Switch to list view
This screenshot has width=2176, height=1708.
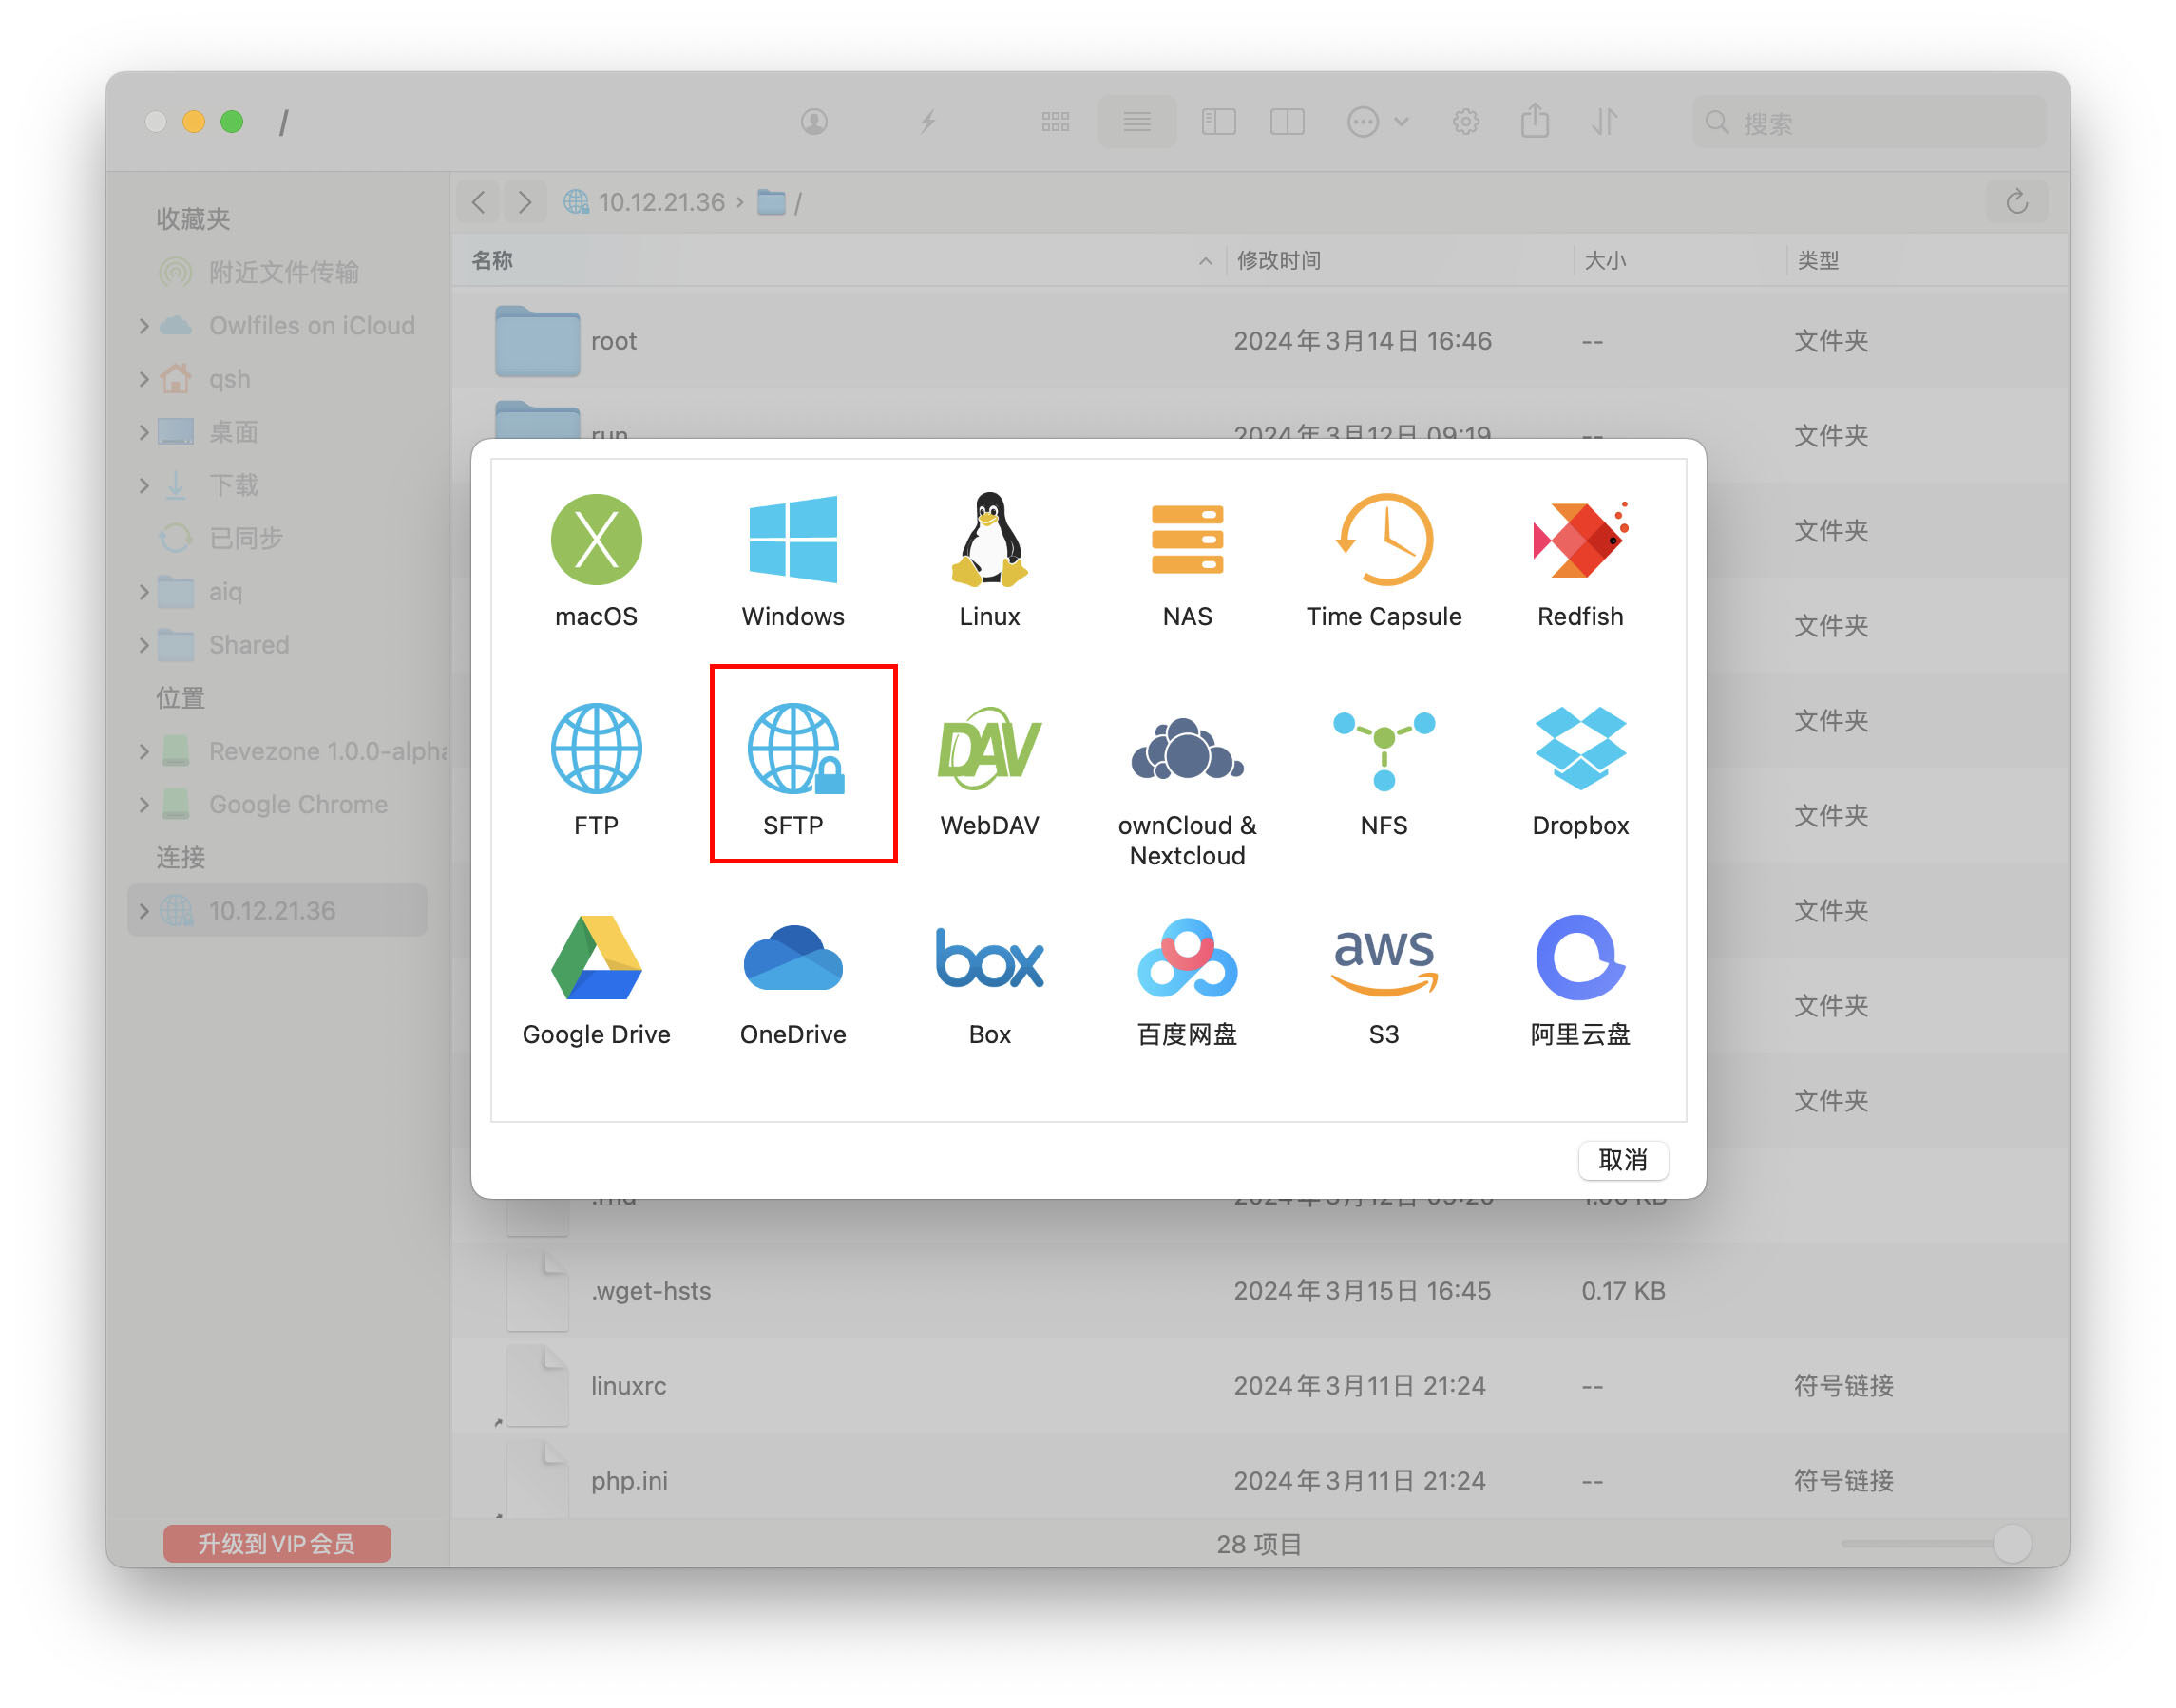[x=1136, y=122]
